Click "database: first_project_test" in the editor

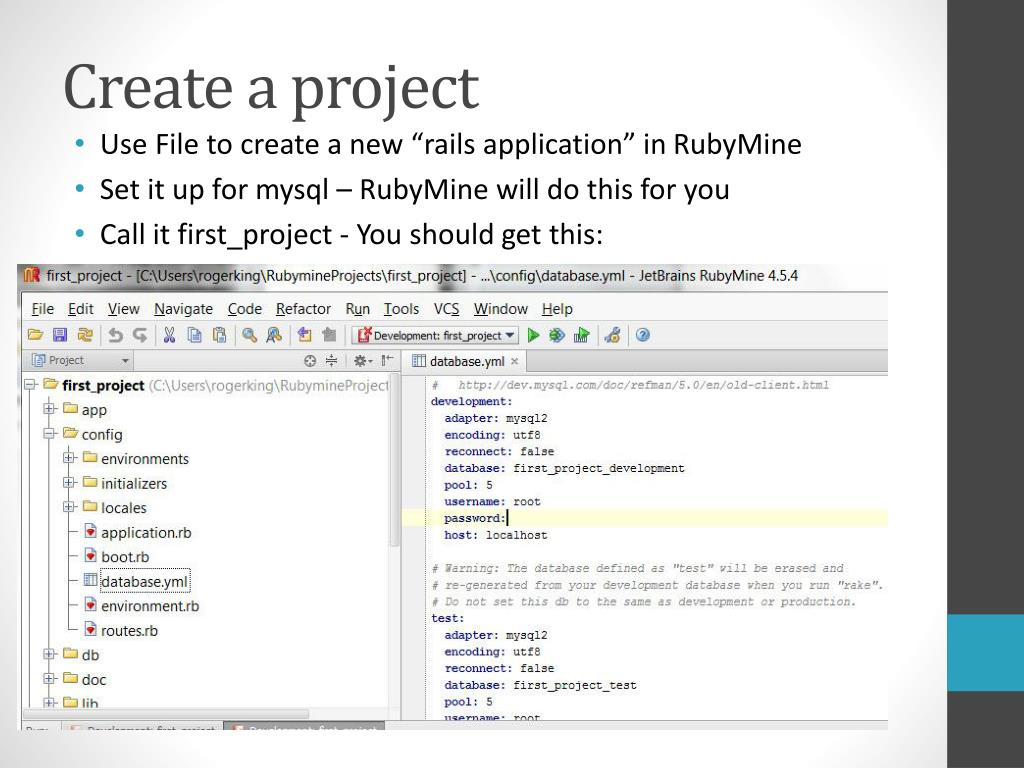(x=540, y=685)
